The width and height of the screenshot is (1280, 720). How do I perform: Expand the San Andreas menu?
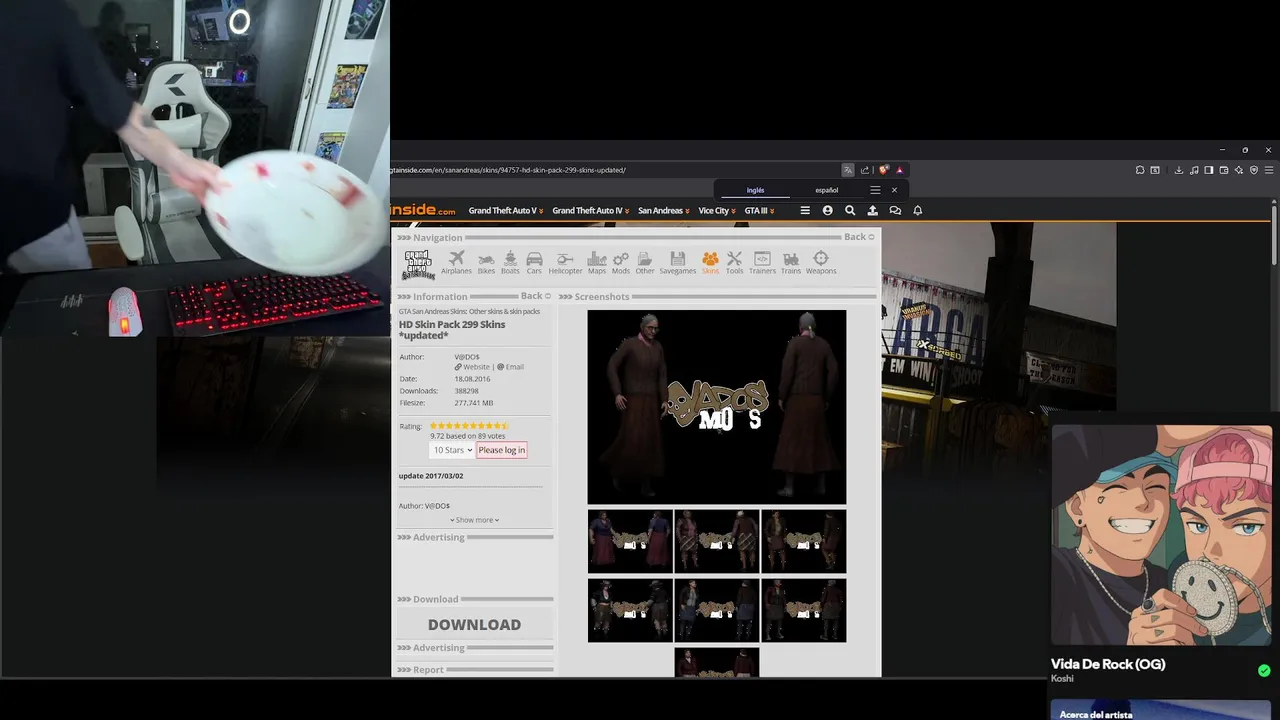664,211
